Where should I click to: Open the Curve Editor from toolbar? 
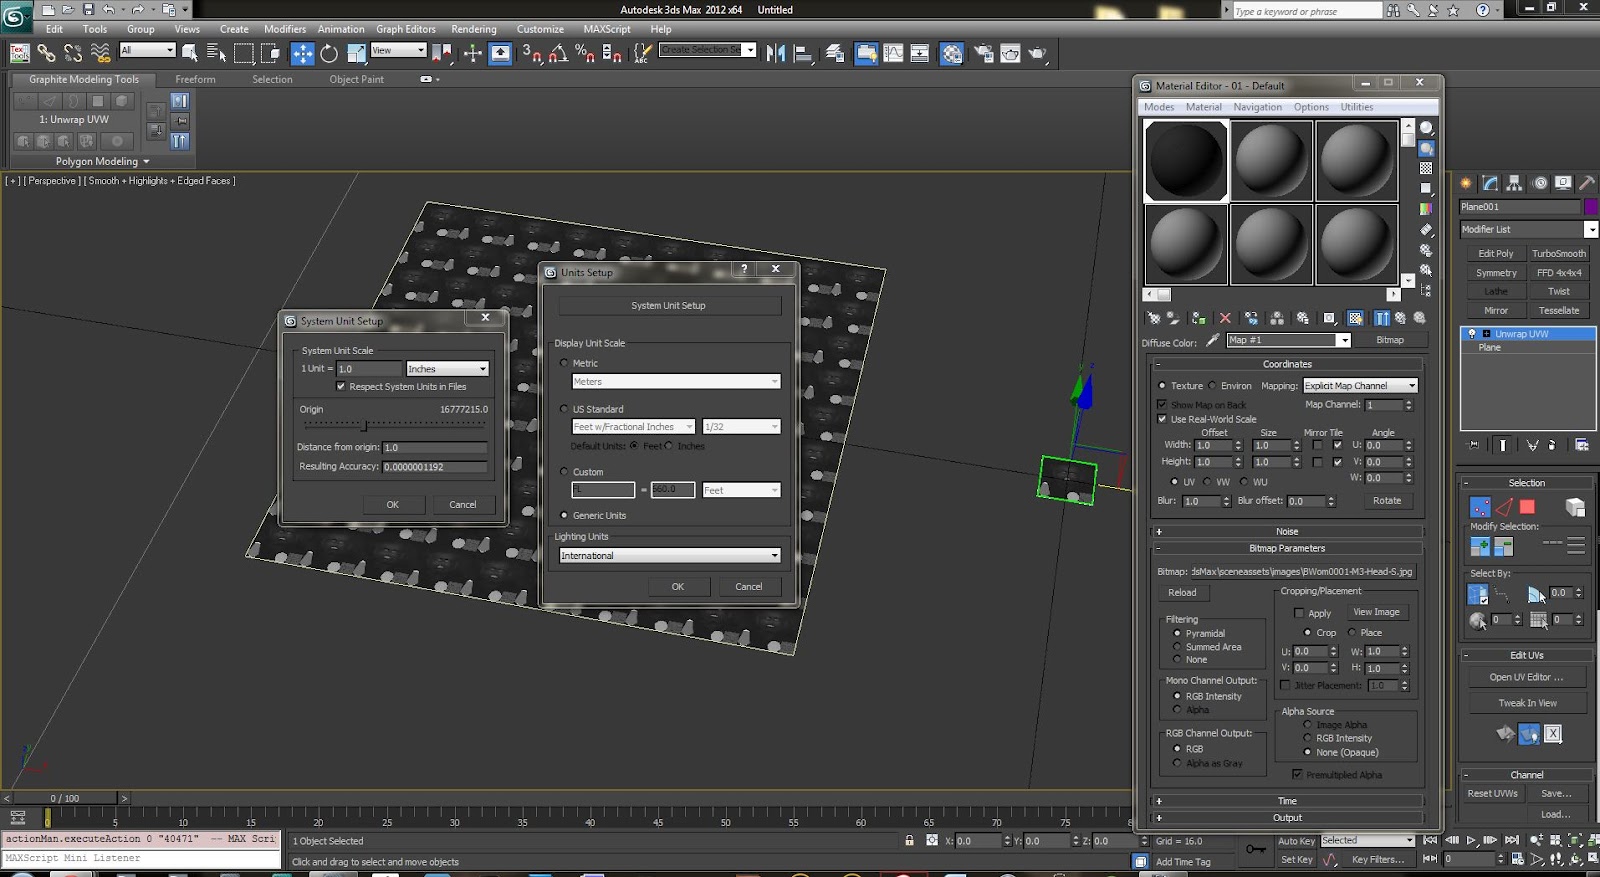pyautogui.click(x=893, y=54)
